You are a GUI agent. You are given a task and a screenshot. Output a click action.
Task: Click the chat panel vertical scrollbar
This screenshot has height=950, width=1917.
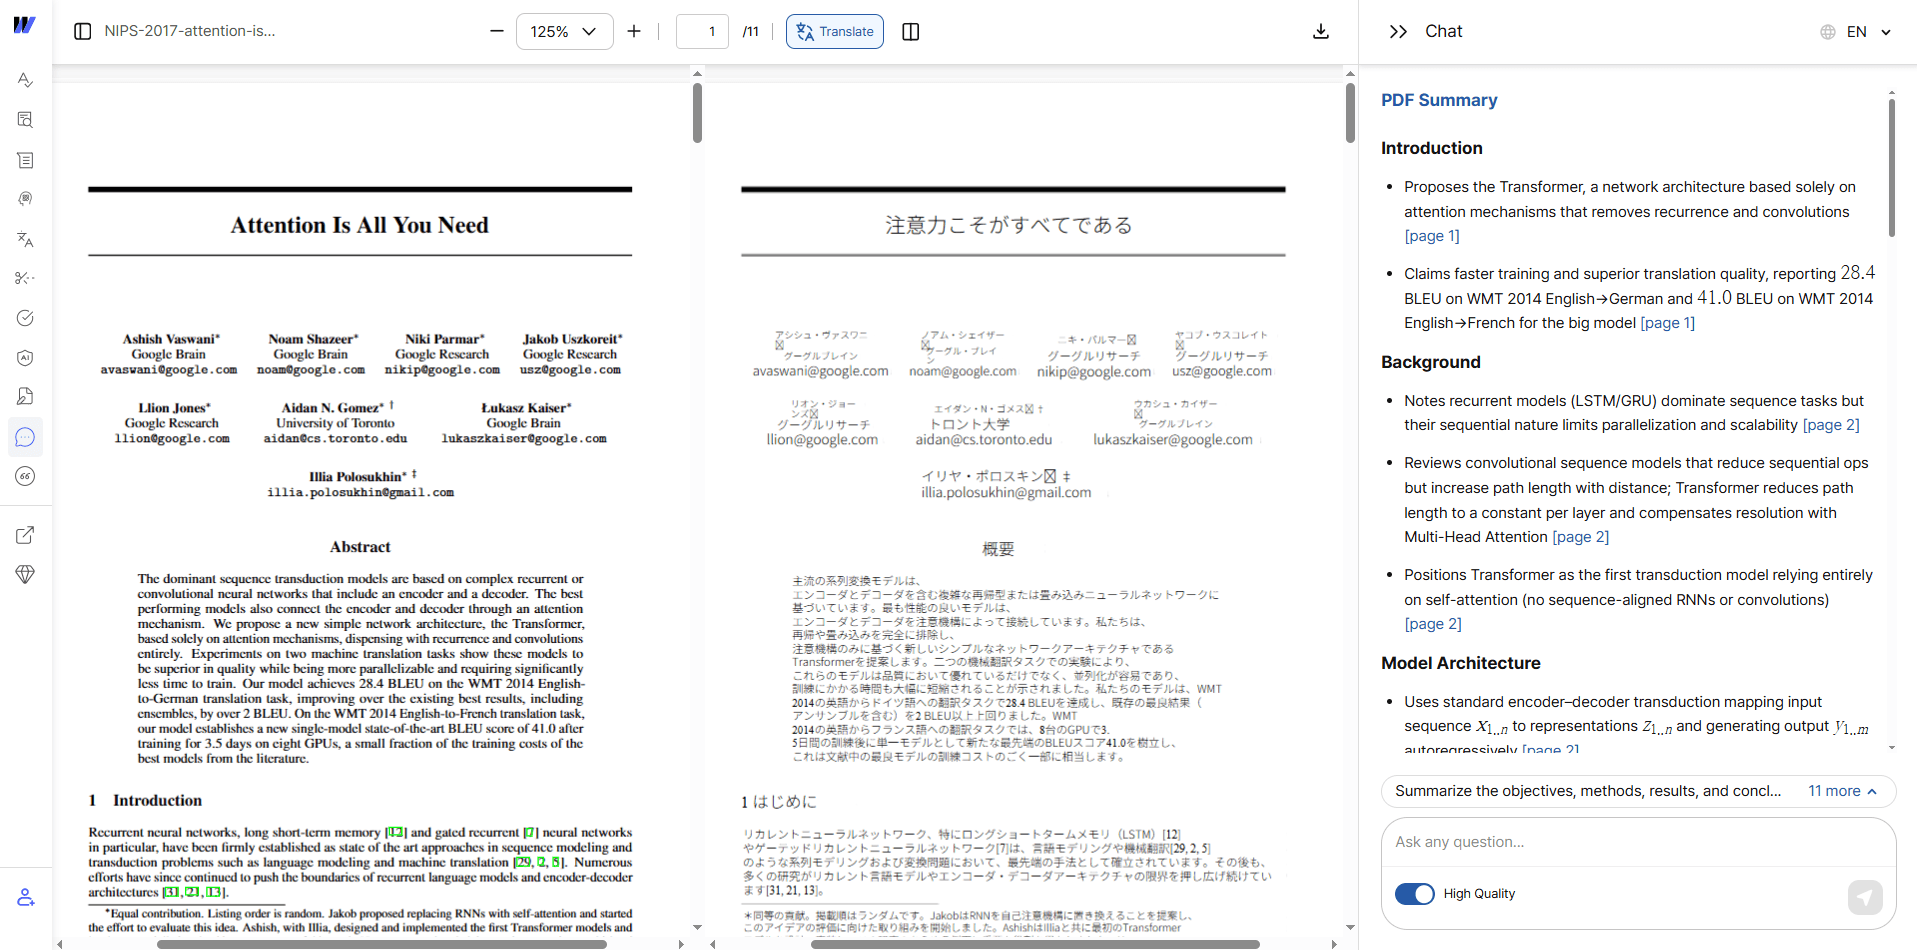[x=1891, y=167]
